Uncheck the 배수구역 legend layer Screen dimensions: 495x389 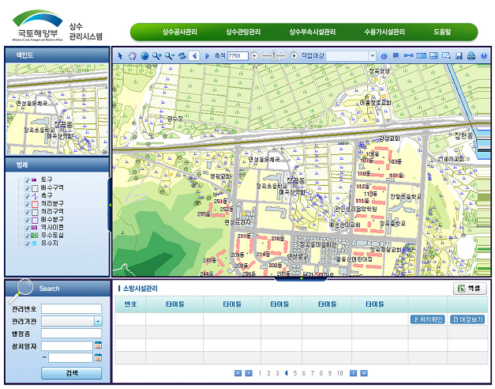pos(28,188)
